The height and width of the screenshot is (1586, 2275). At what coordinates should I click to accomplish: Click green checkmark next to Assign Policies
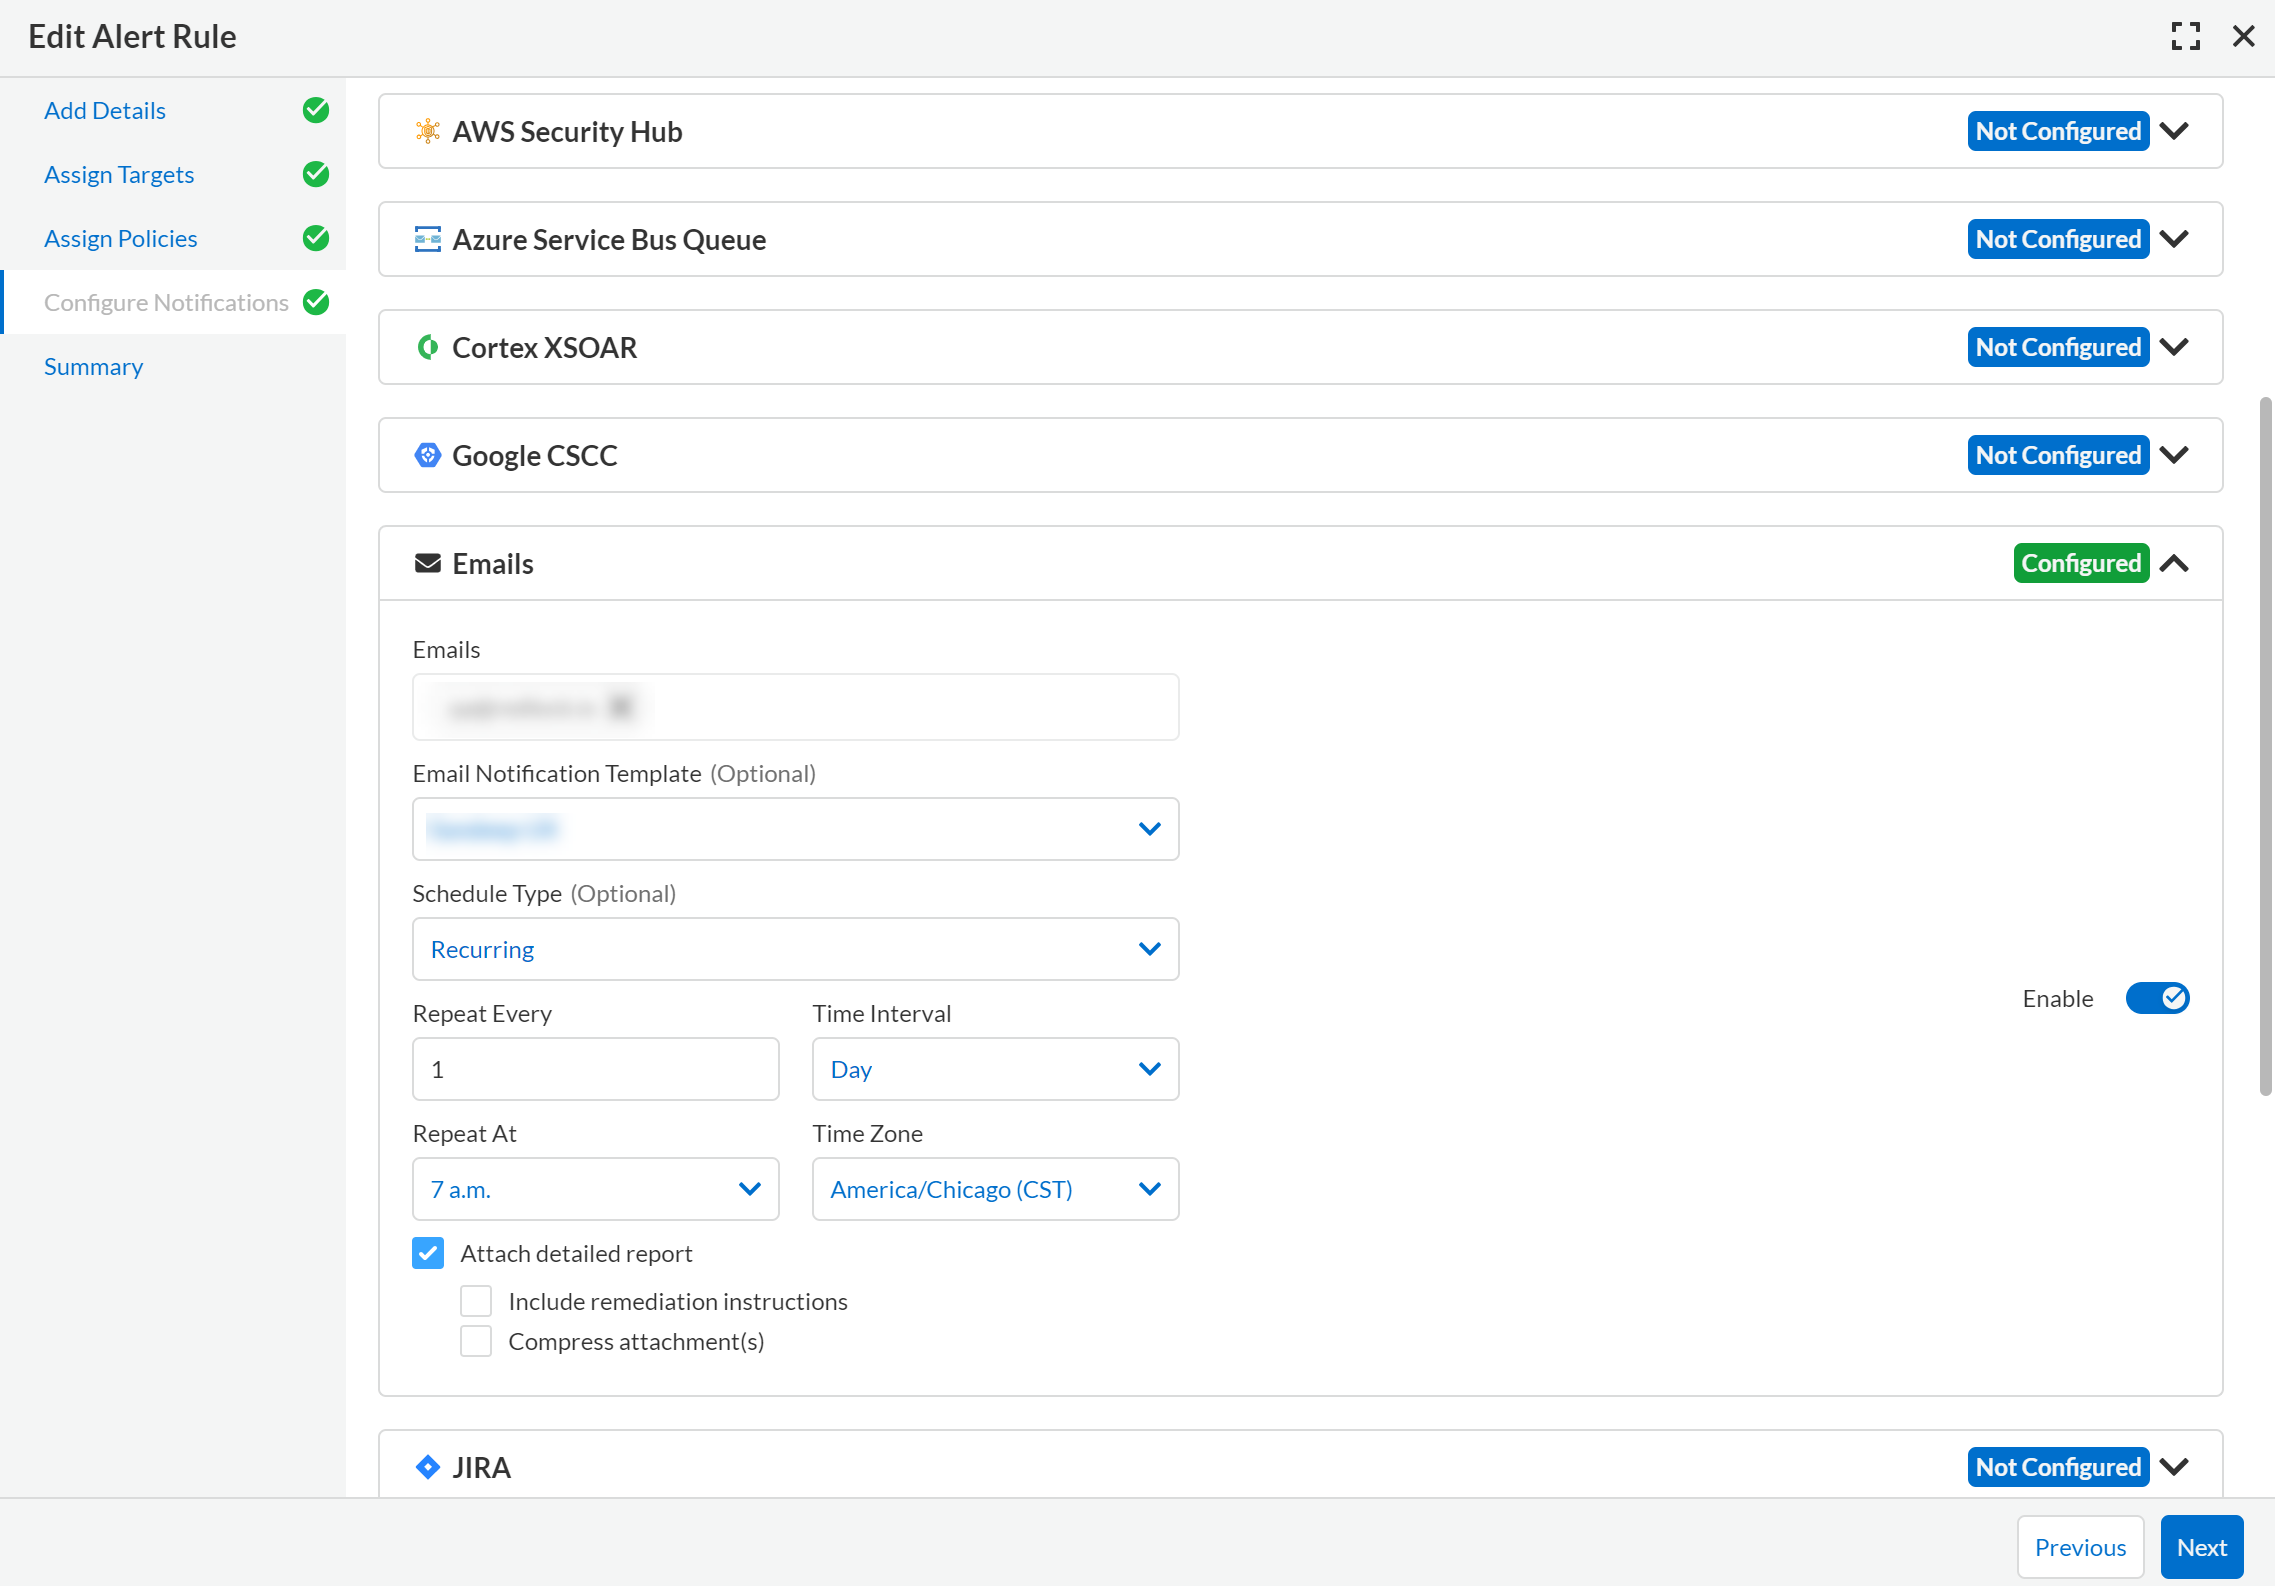coord(316,238)
